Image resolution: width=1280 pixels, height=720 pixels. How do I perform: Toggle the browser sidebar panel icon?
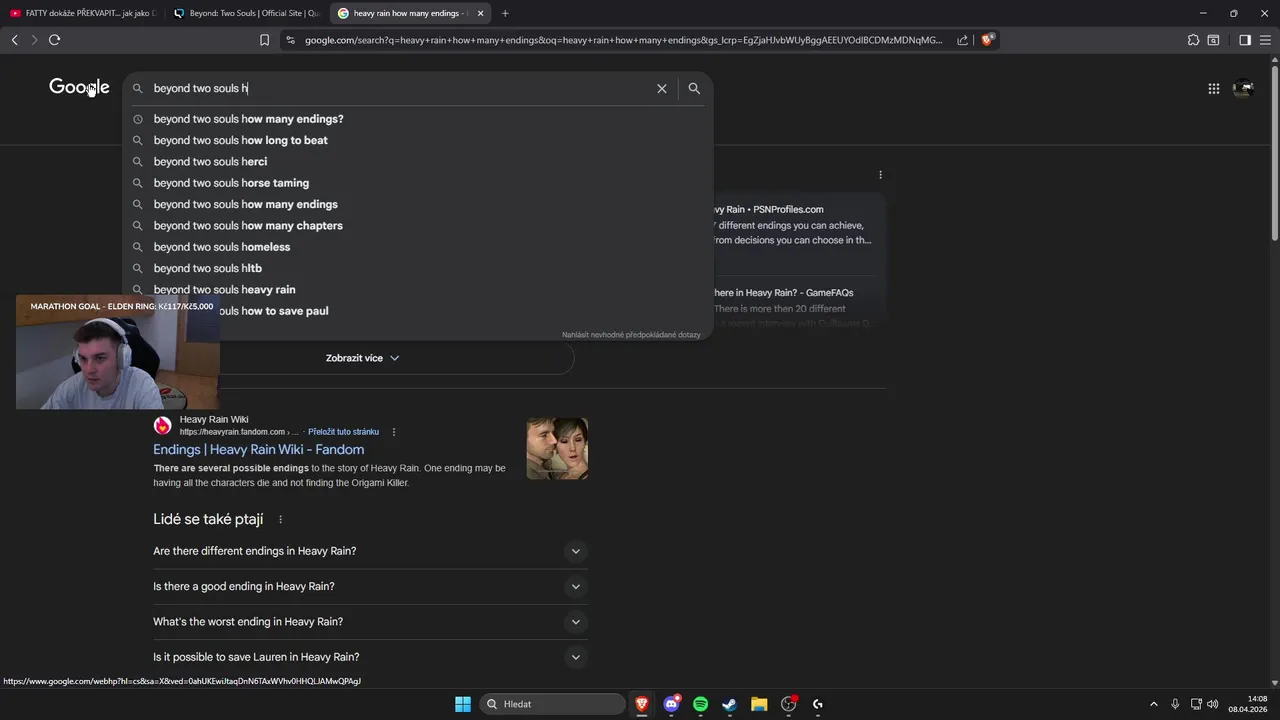pyautogui.click(x=1245, y=40)
